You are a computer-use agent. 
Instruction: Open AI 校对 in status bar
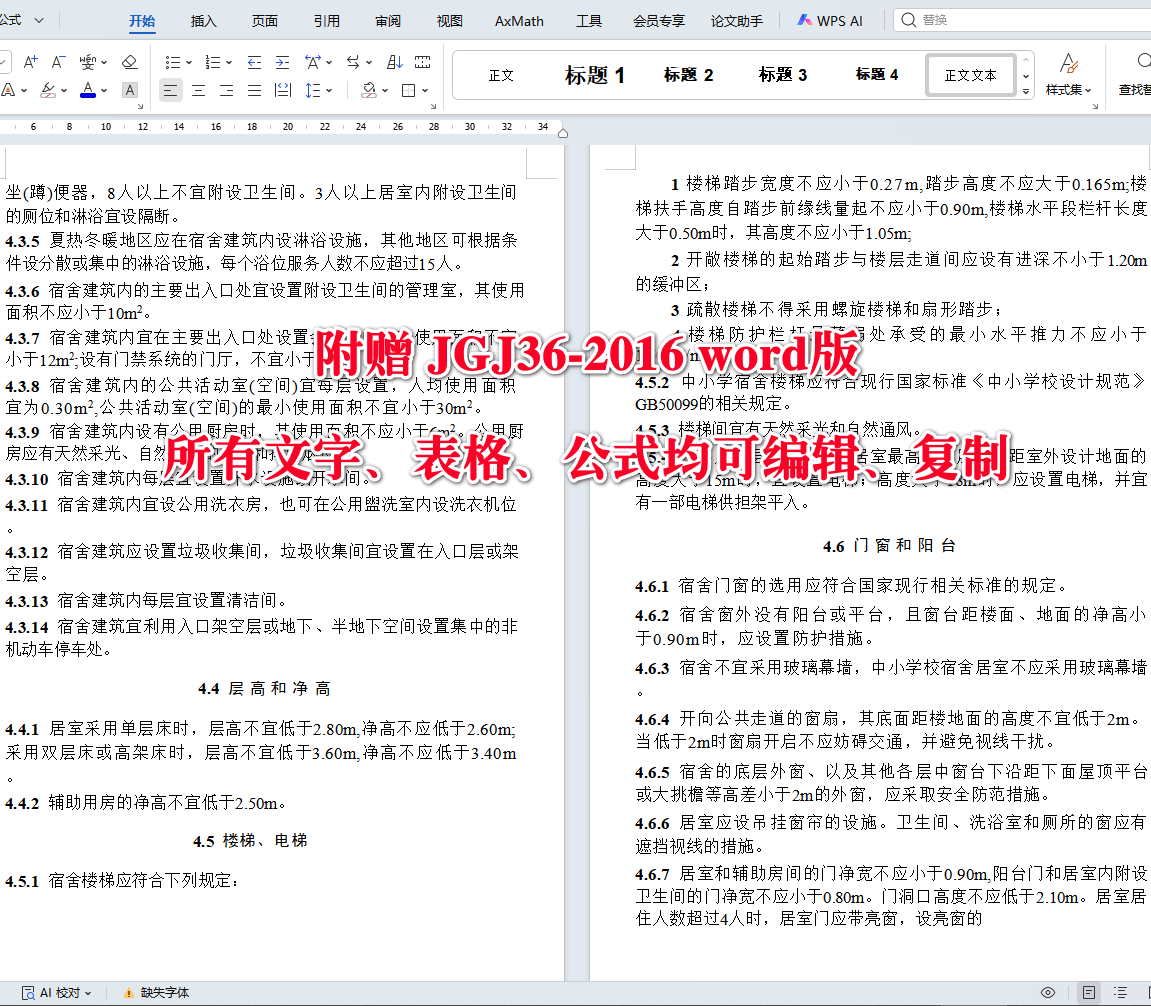[57, 993]
